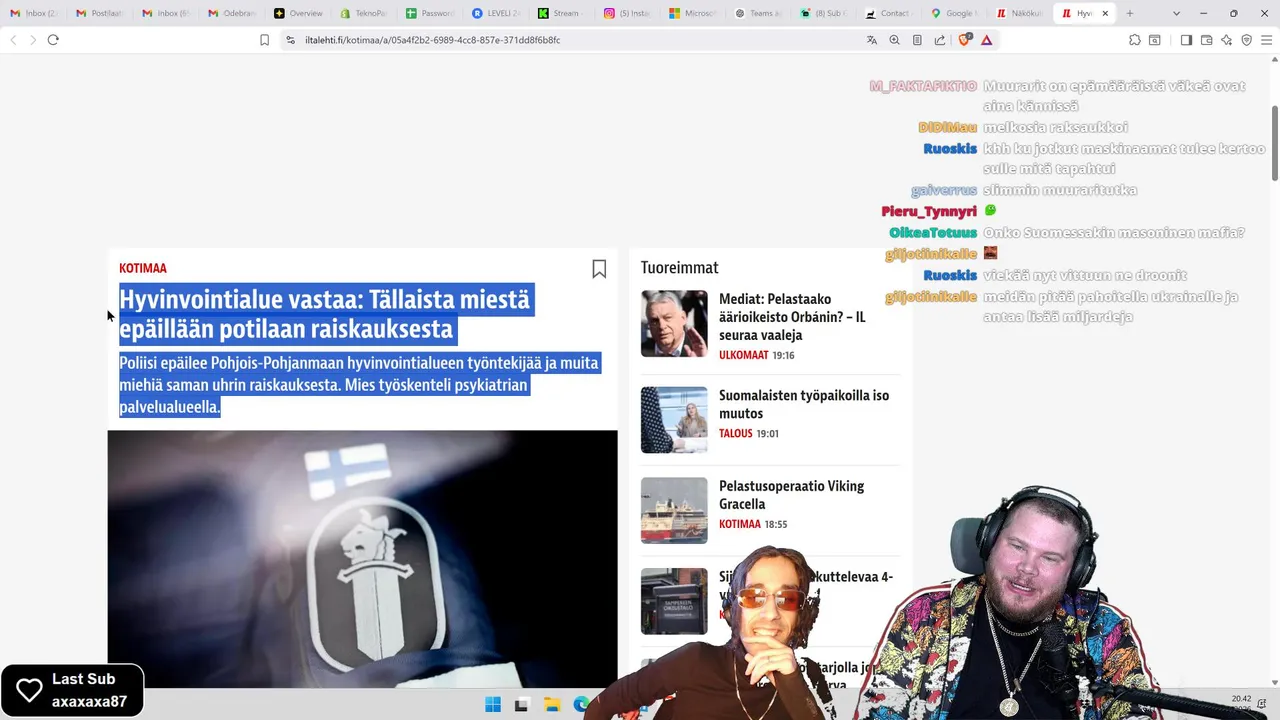This screenshot has height=720, width=1280.
Task: Click the KOTIMAA category link above headline
Action: coord(143,268)
